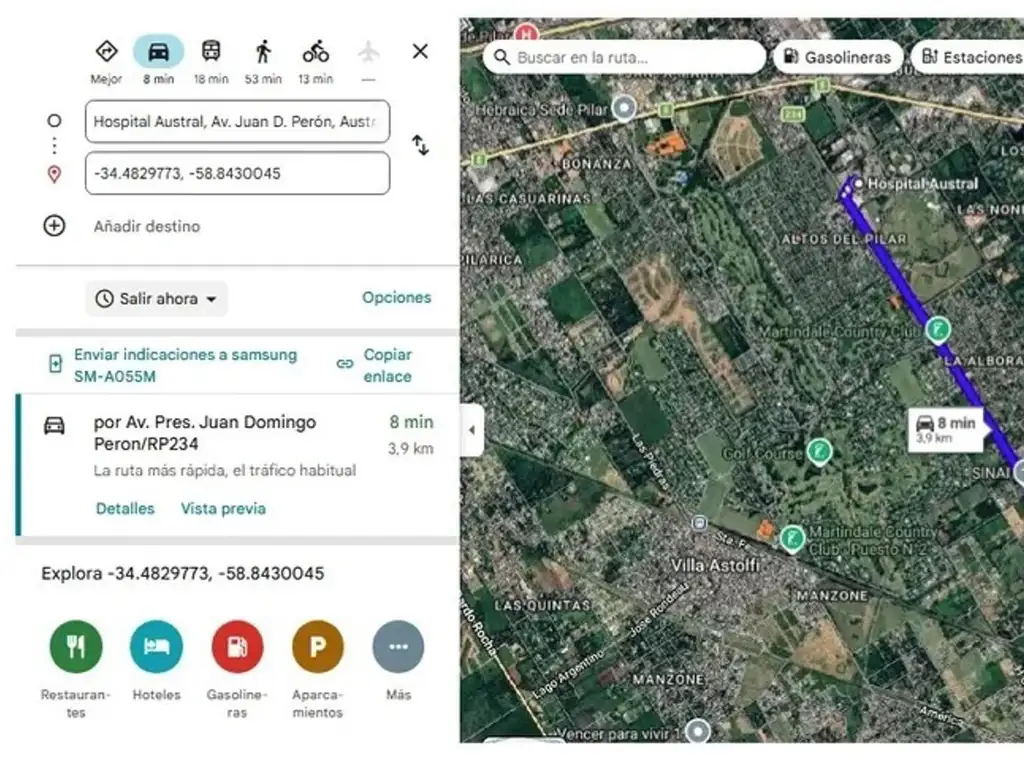The height and width of the screenshot is (768, 1024).
Task: Open route Detalles
Action: (x=125, y=508)
